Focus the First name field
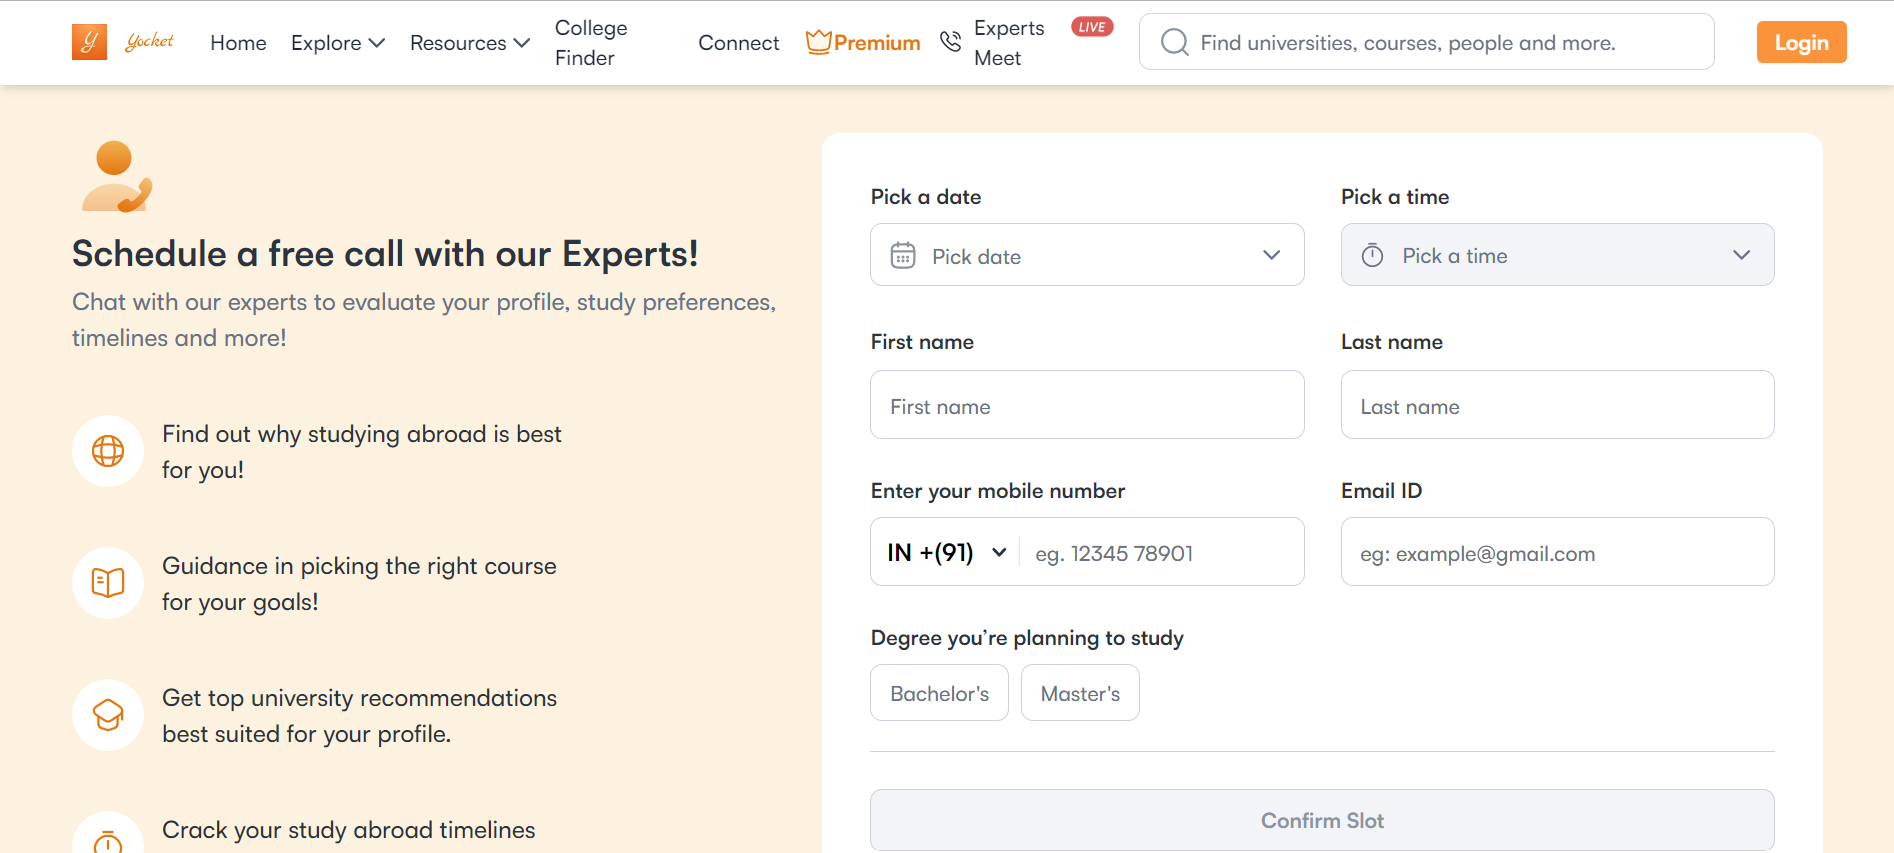Image resolution: width=1894 pixels, height=853 pixels. (x=1087, y=405)
